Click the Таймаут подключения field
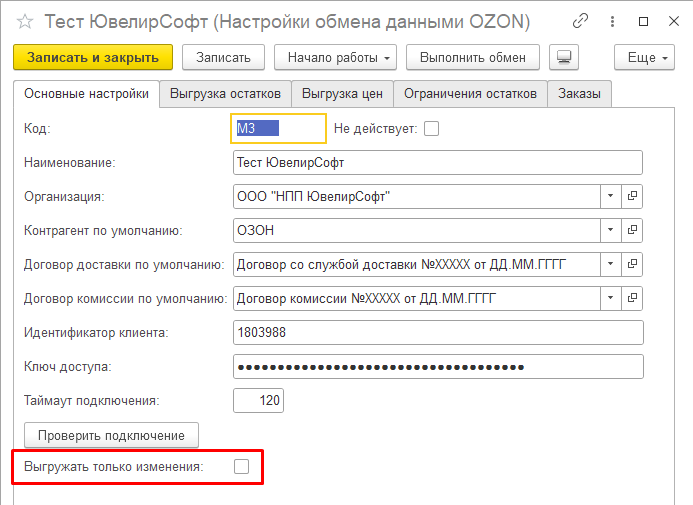Screen dimensions: 693x505 (258, 400)
